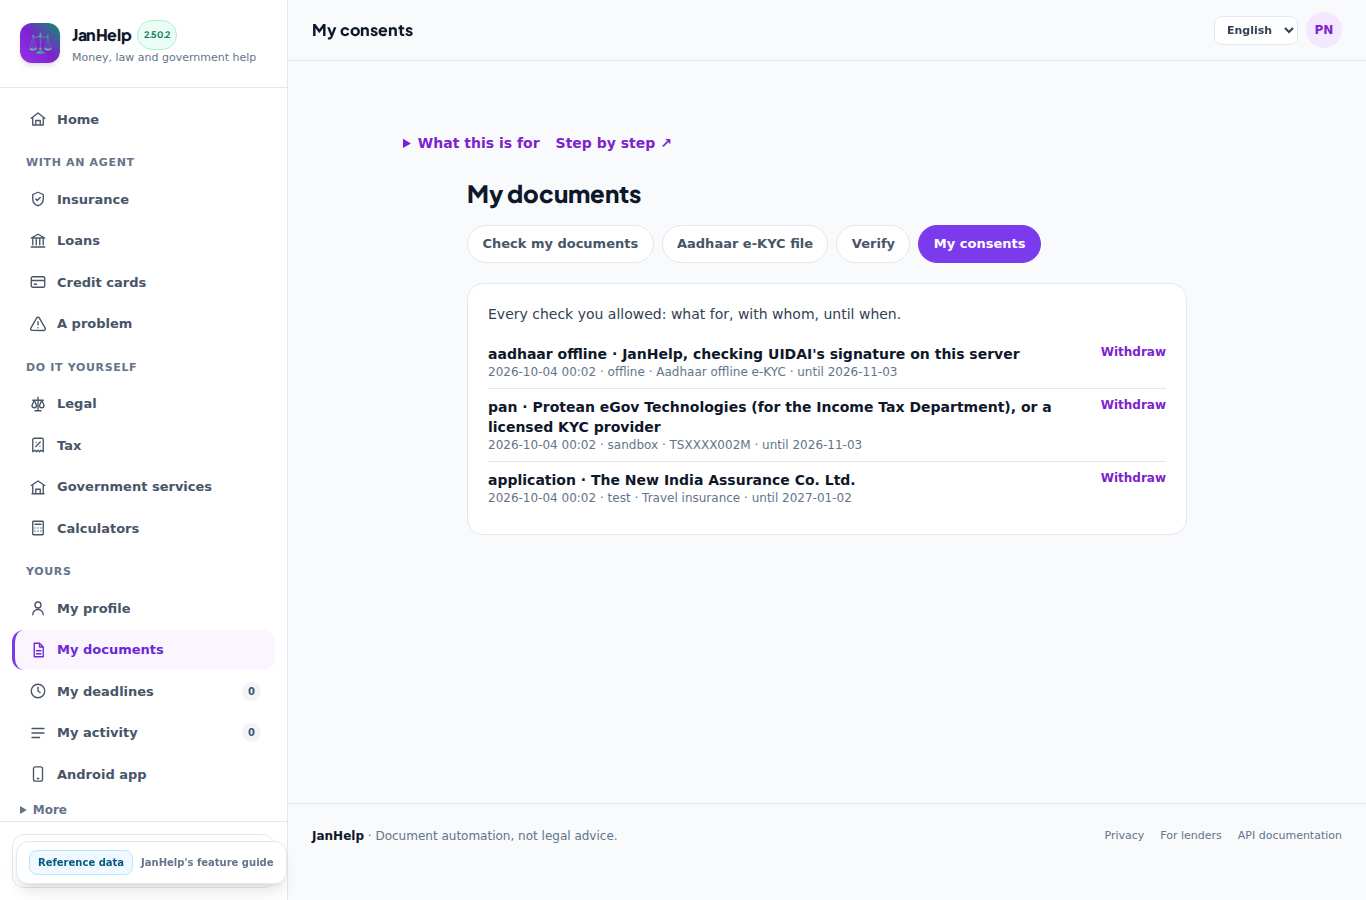This screenshot has width=1366, height=900.
Task: Open JanHelp's feature guide link
Action: tap(207, 862)
